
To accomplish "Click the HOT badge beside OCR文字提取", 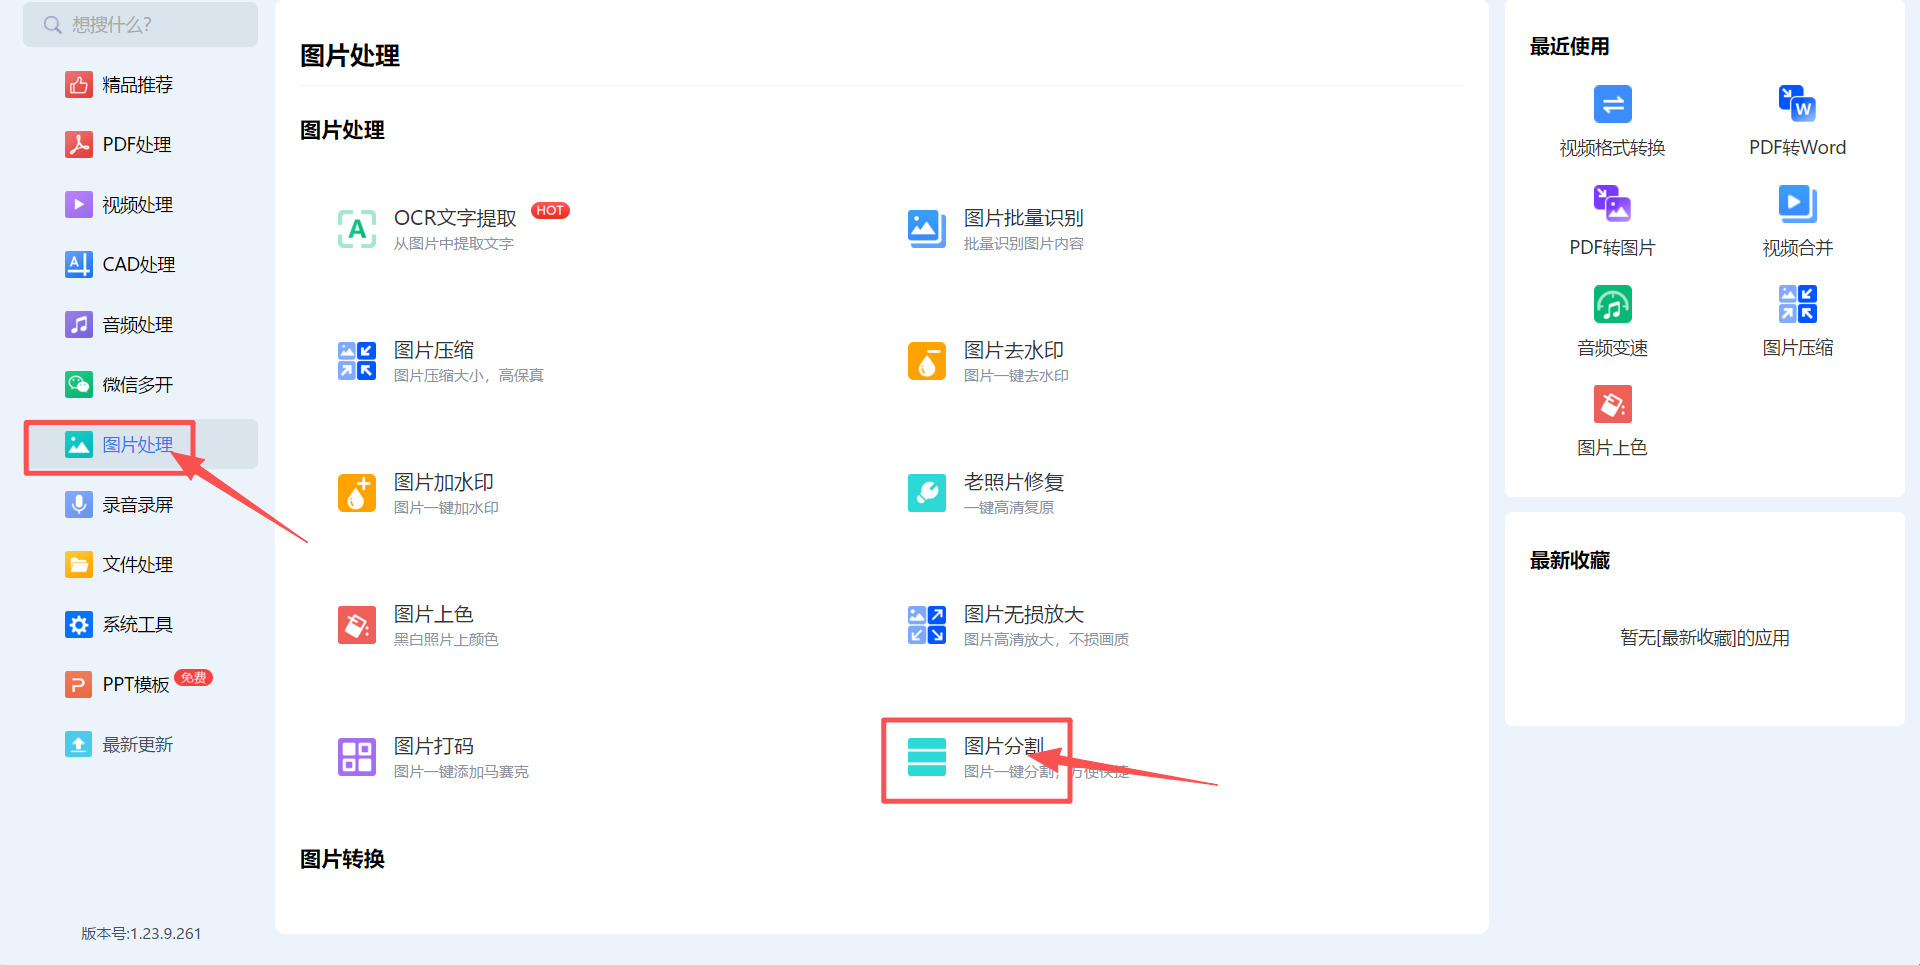I will pyautogui.click(x=550, y=210).
